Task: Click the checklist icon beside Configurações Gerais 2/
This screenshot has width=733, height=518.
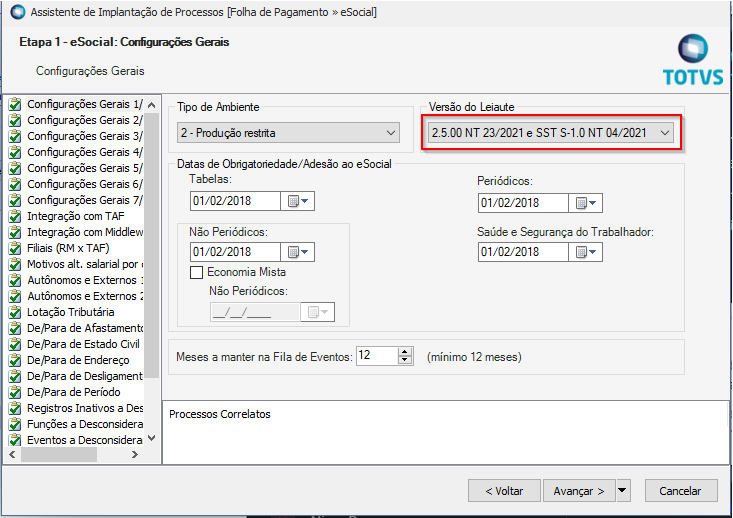Action: coord(15,120)
